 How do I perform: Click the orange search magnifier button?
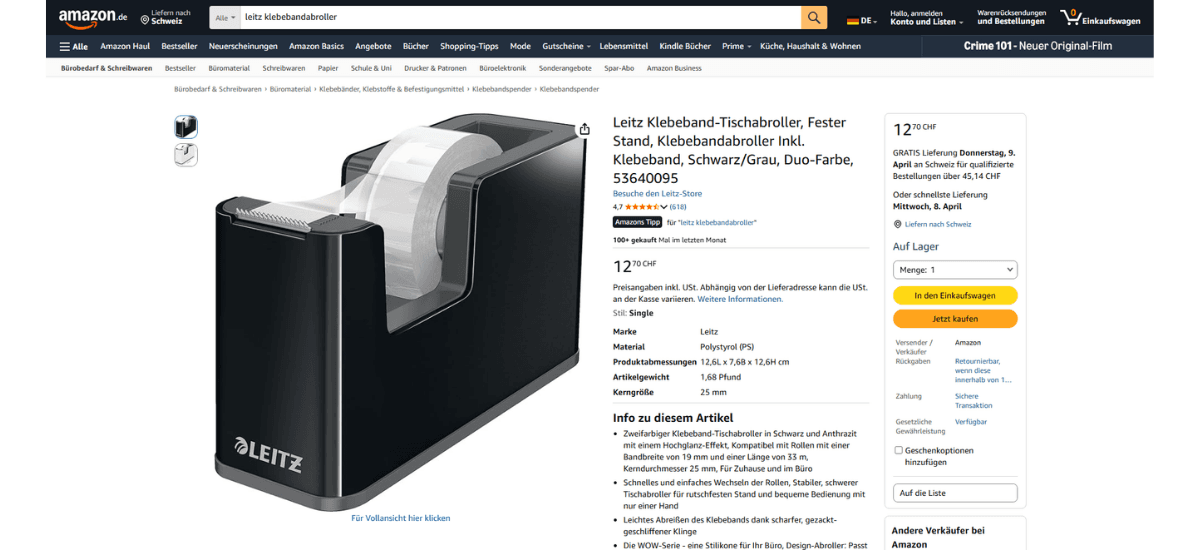point(814,17)
